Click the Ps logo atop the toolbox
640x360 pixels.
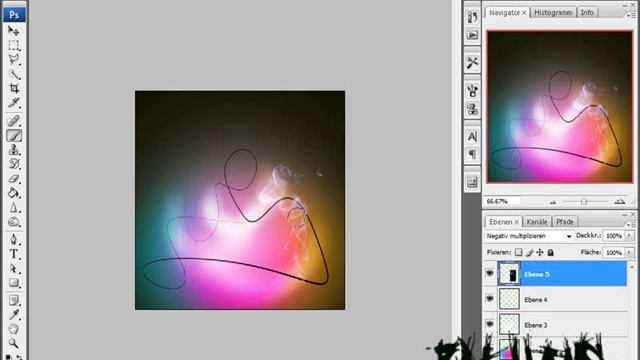click(x=14, y=15)
